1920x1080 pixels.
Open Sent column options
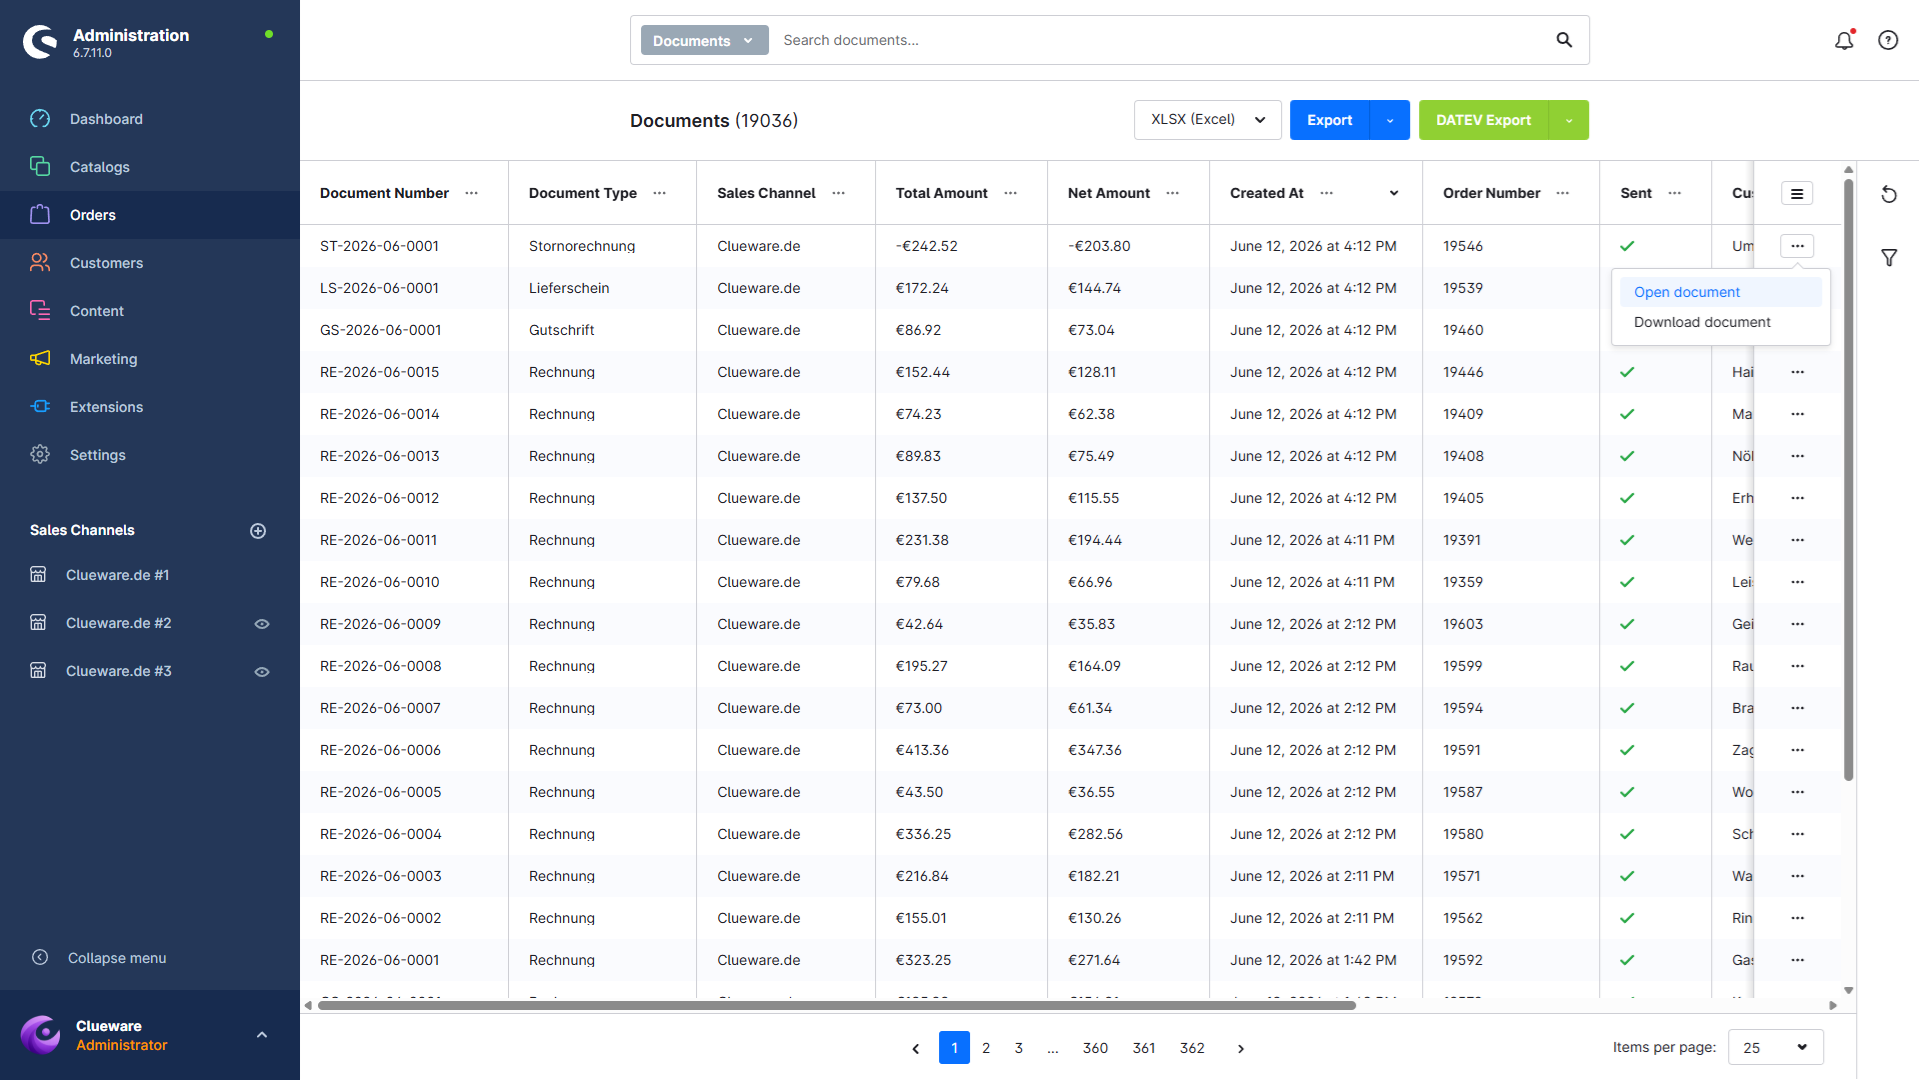[x=1675, y=193]
